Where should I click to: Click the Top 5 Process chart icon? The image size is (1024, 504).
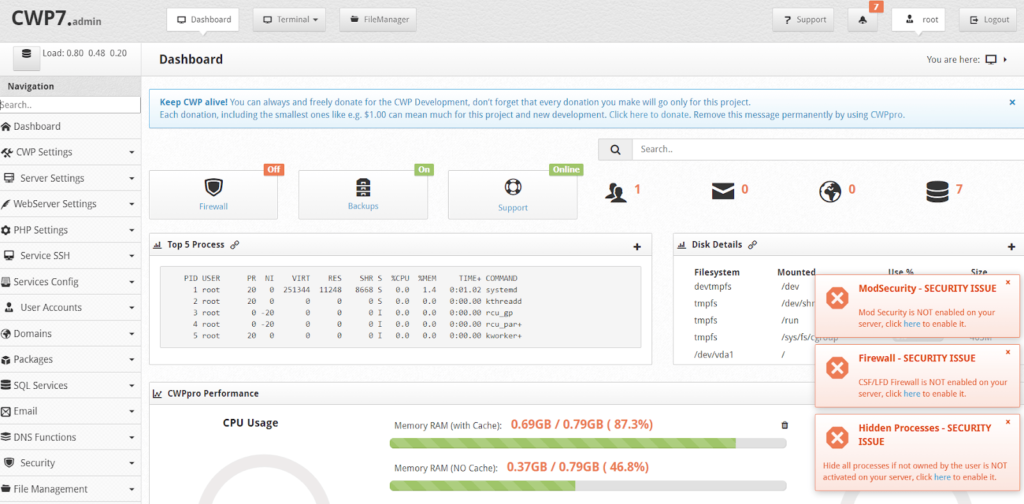[x=157, y=245]
